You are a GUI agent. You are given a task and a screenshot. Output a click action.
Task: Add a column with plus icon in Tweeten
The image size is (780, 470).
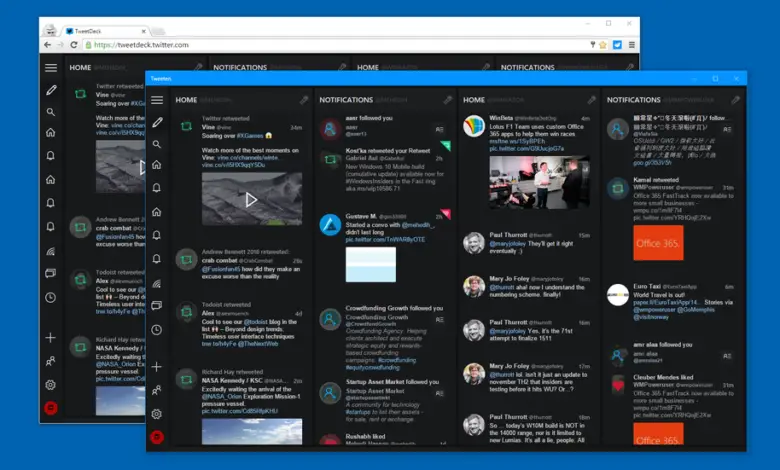coord(157,367)
